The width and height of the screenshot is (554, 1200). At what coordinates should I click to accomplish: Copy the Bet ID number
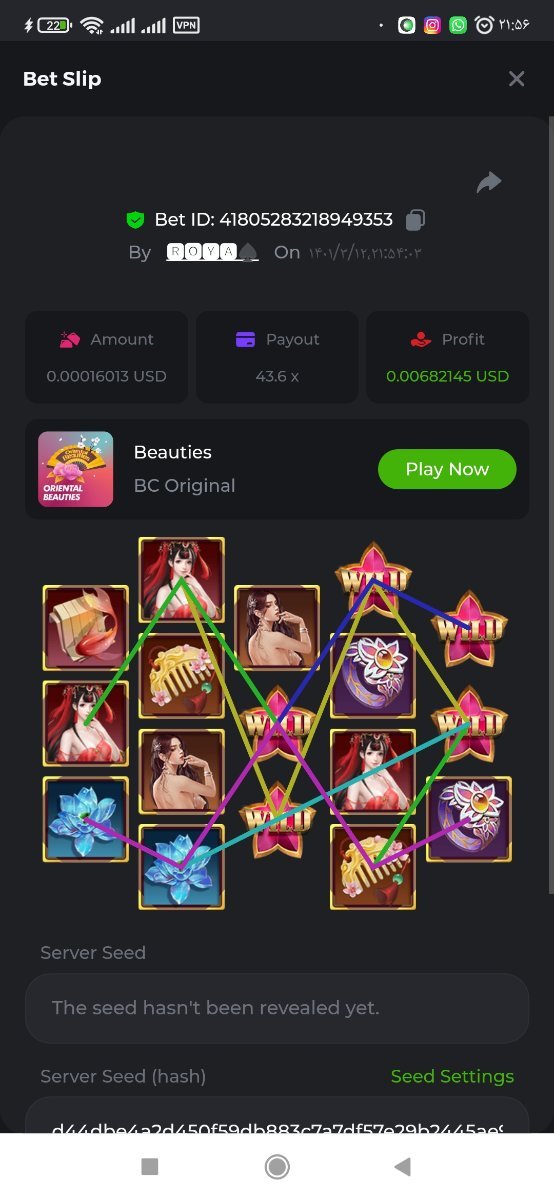coord(416,219)
